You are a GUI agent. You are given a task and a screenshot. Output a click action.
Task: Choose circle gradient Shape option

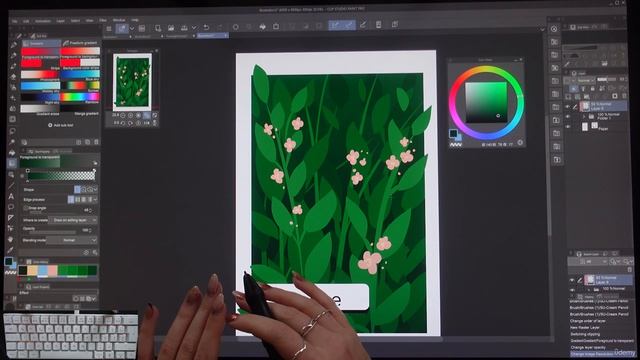(x=84, y=189)
